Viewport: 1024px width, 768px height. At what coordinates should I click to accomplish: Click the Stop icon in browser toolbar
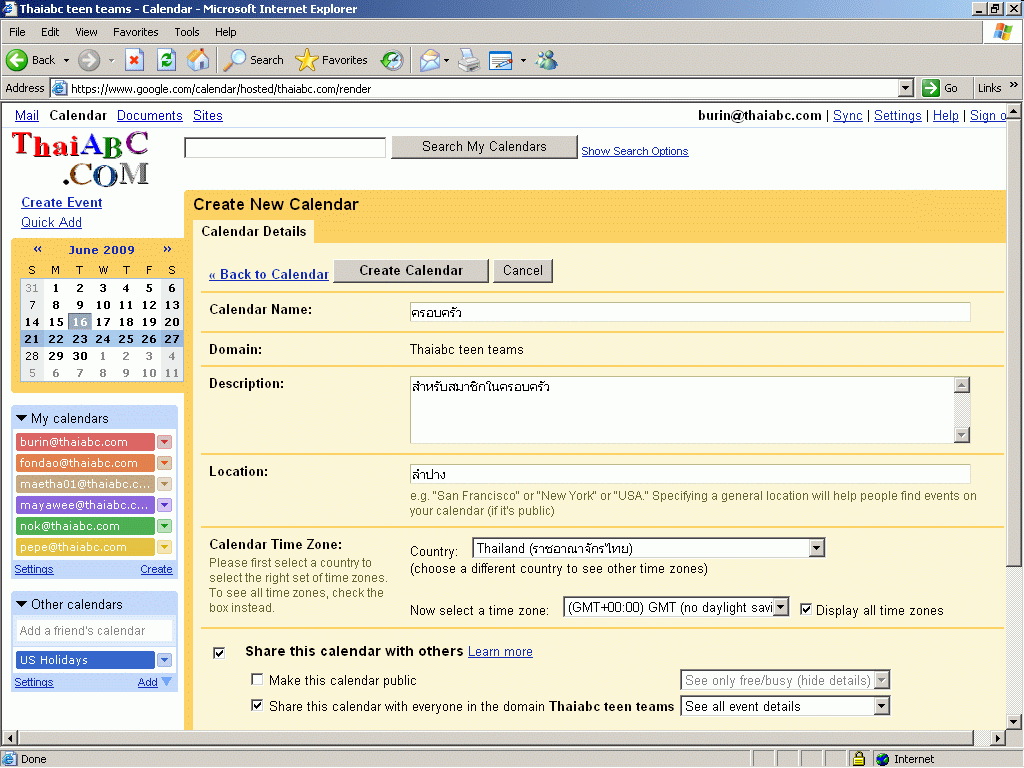click(x=134, y=60)
